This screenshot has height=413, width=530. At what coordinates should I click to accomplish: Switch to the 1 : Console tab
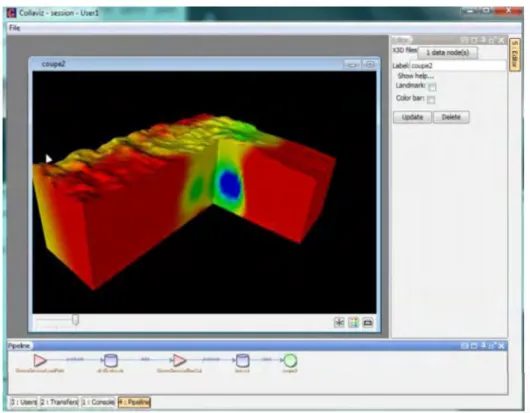click(x=98, y=402)
